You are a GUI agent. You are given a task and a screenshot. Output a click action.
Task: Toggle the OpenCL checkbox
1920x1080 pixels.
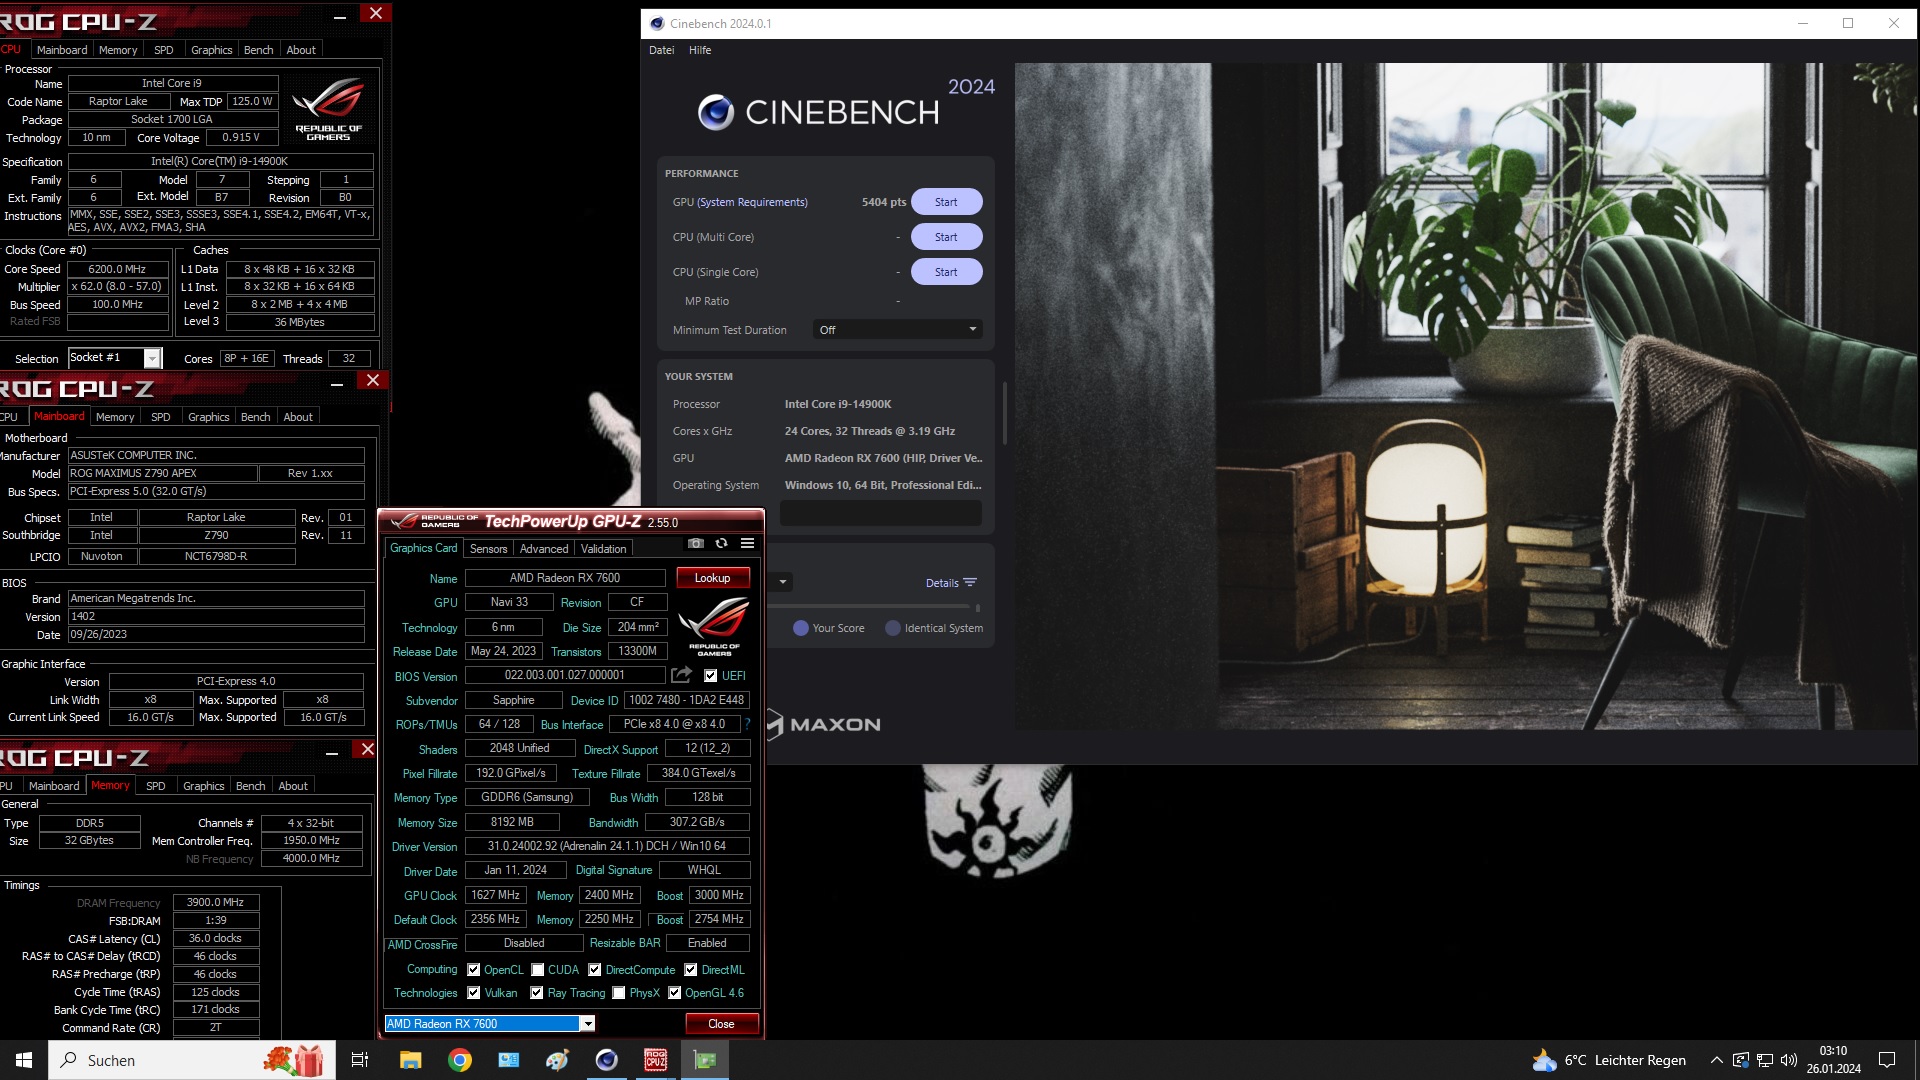(473, 969)
